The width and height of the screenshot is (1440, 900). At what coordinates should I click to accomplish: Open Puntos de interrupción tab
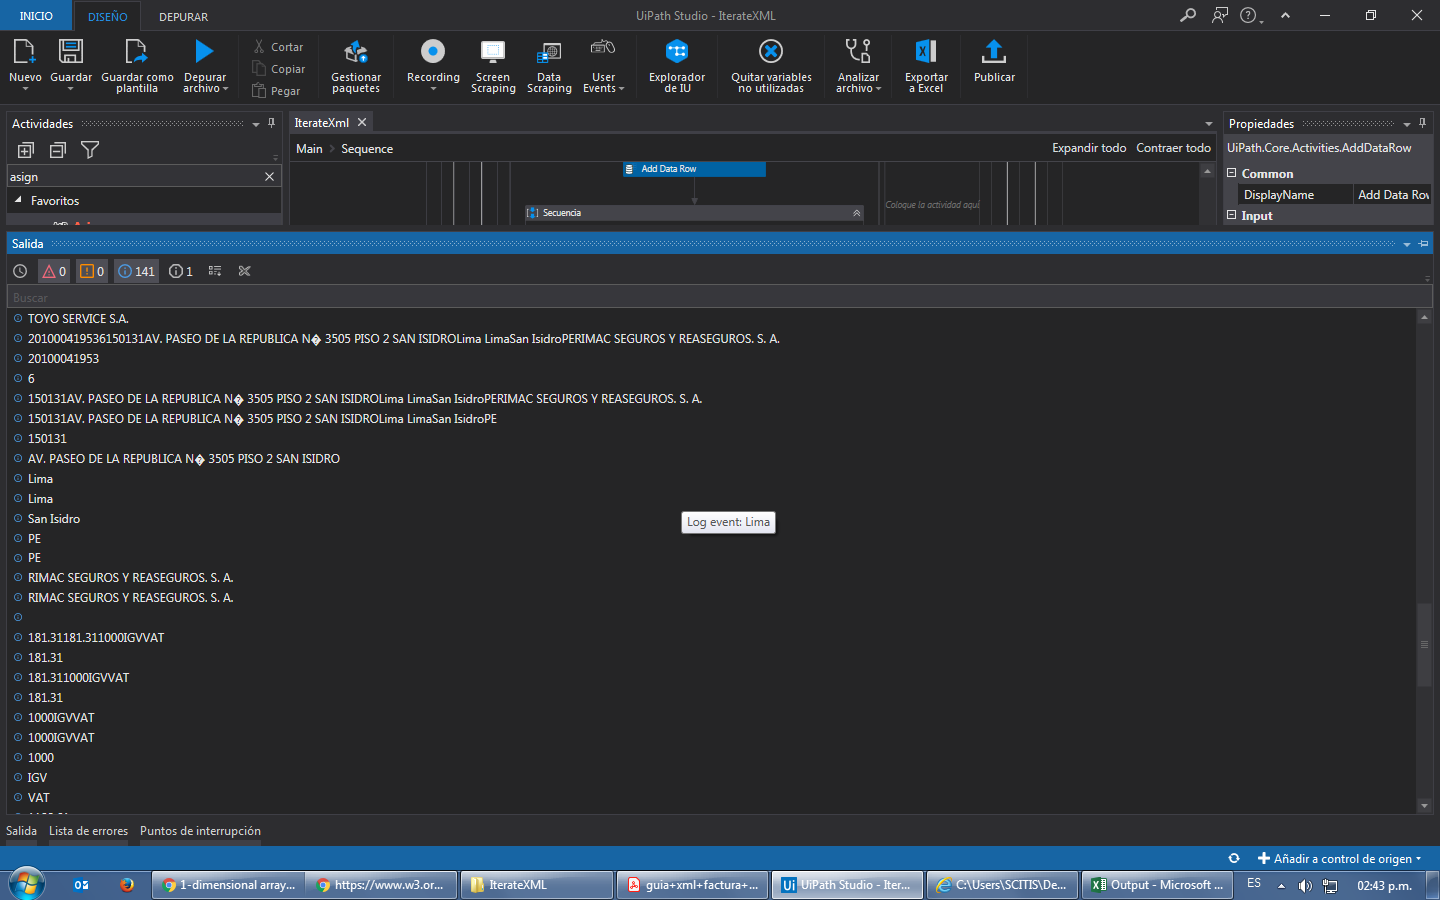[x=200, y=831]
